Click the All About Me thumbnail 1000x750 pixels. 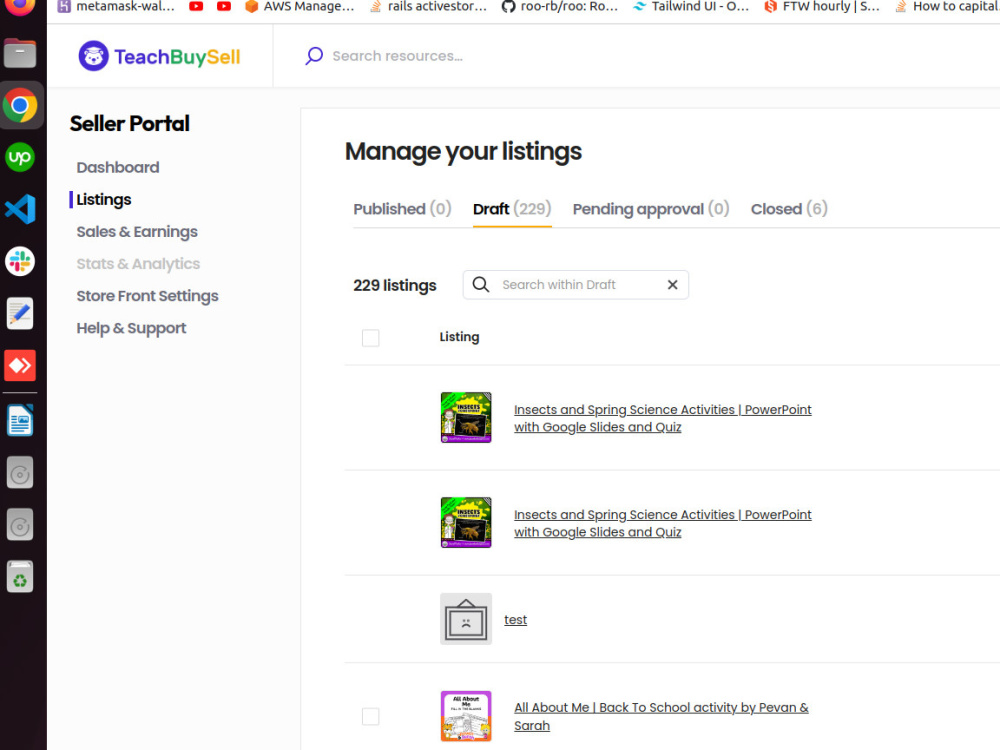pos(466,716)
